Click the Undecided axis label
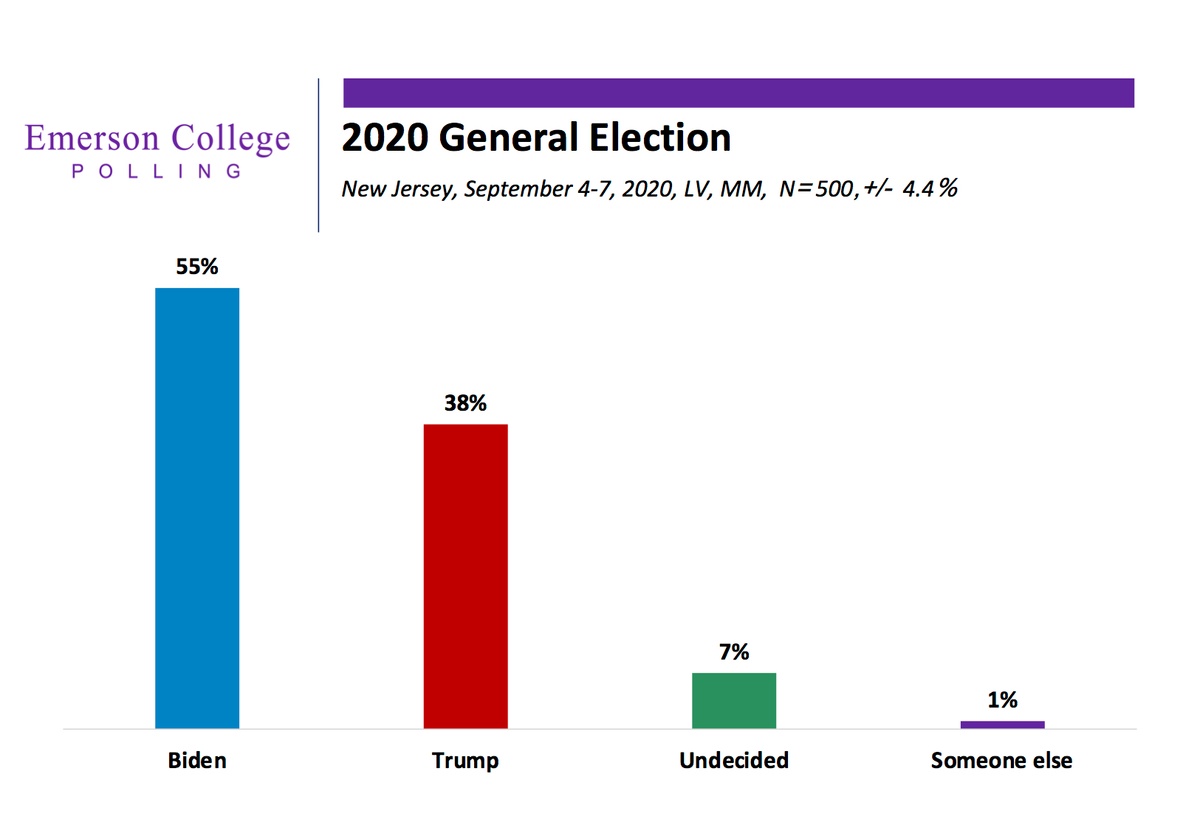1200x831 pixels. click(x=734, y=761)
